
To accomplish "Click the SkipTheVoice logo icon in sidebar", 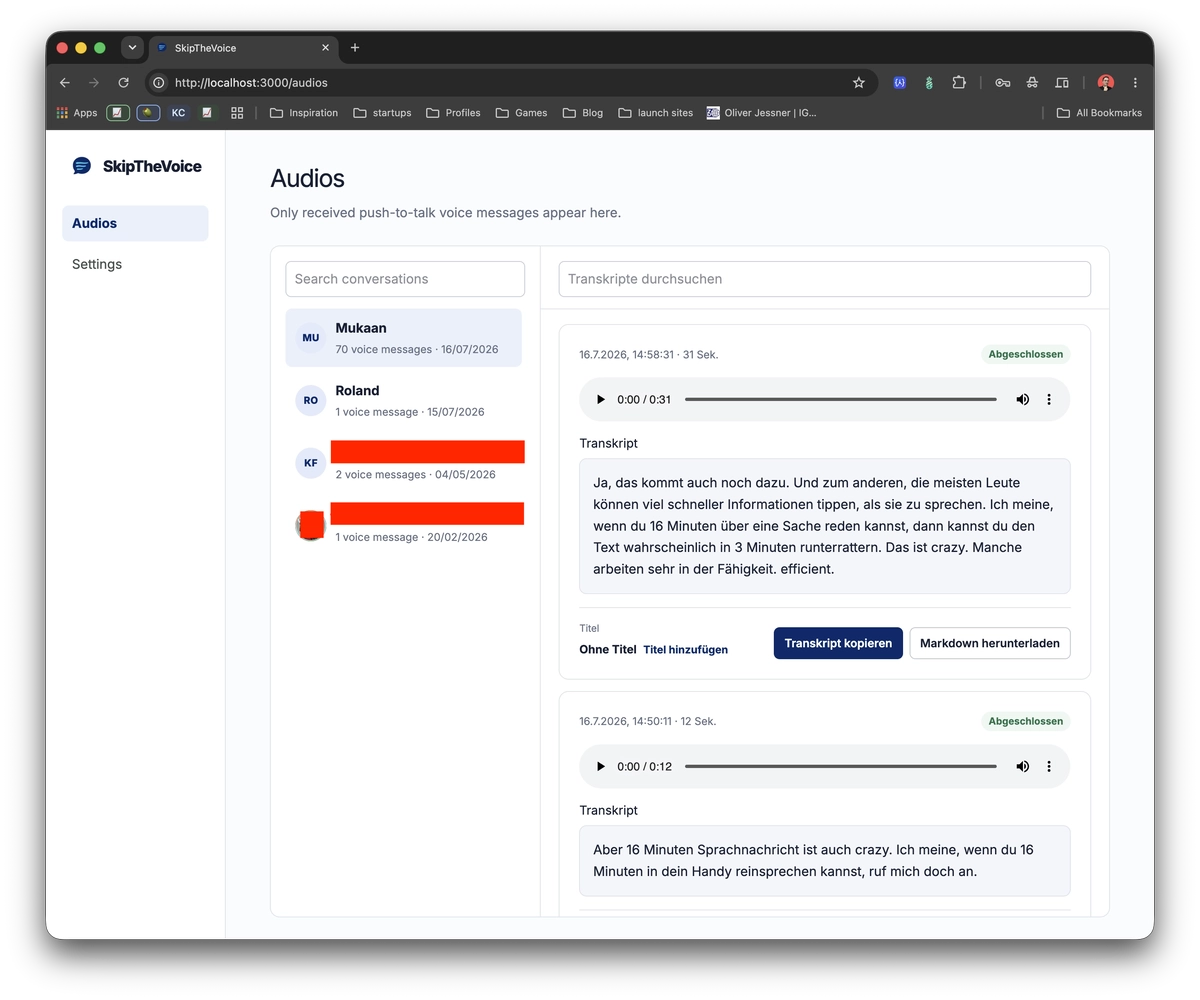I will (x=82, y=166).
